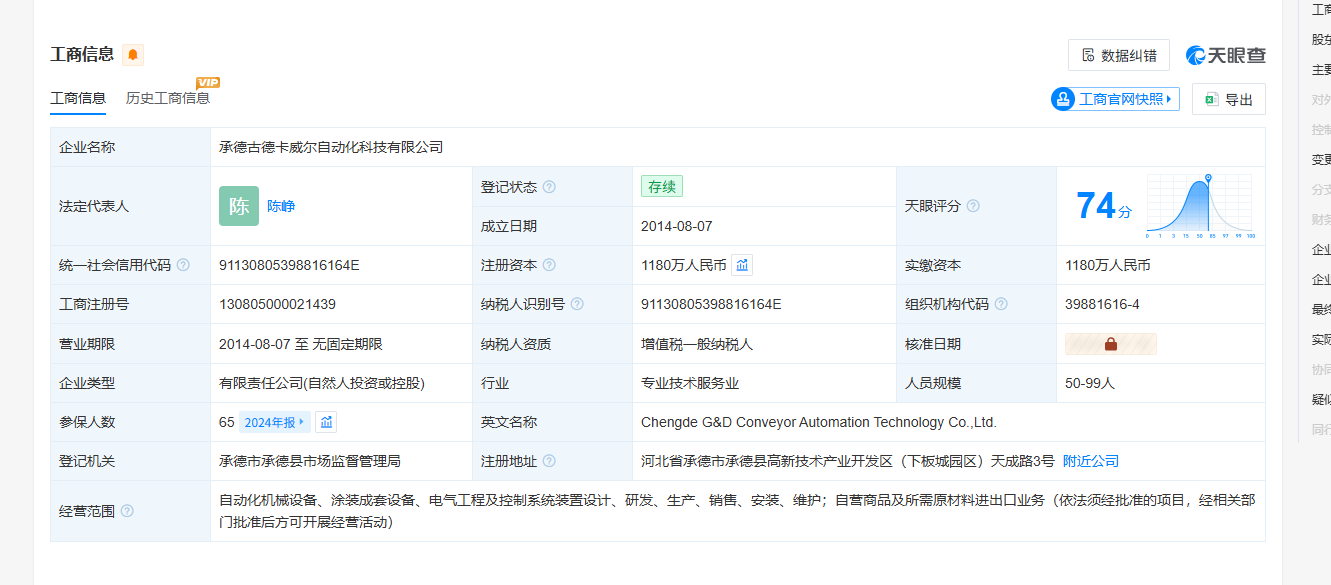This screenshot has width=1331, height=585.
Task: Click the help icon next to 经营范围
Action: tap(127, 511)
